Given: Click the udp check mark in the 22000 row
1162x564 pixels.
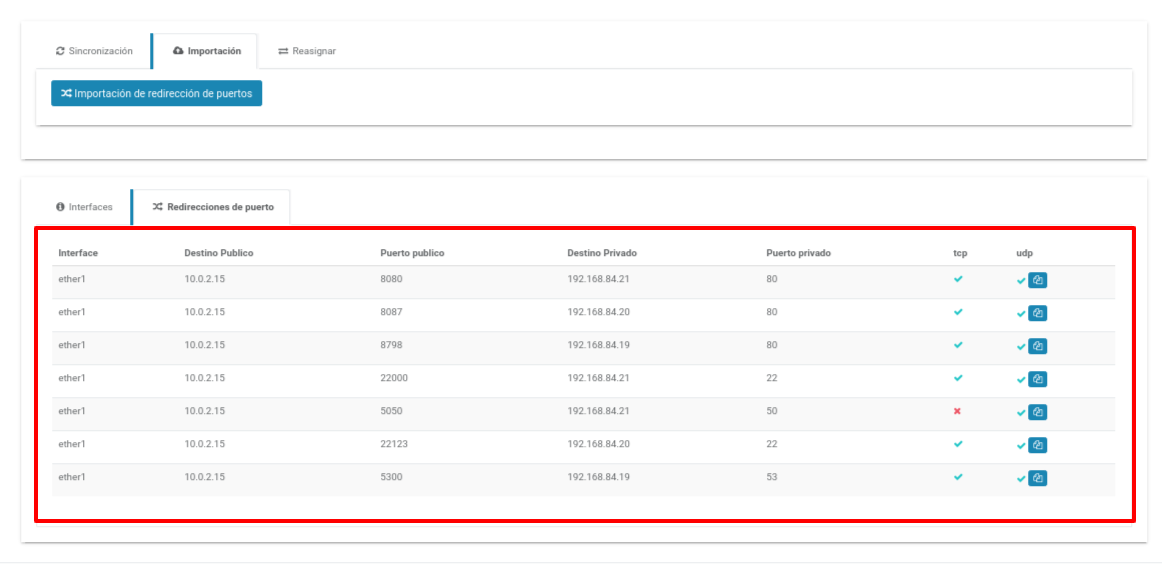Looking at the screenshot, I should pyautogui.click(x=1021, y=380).
